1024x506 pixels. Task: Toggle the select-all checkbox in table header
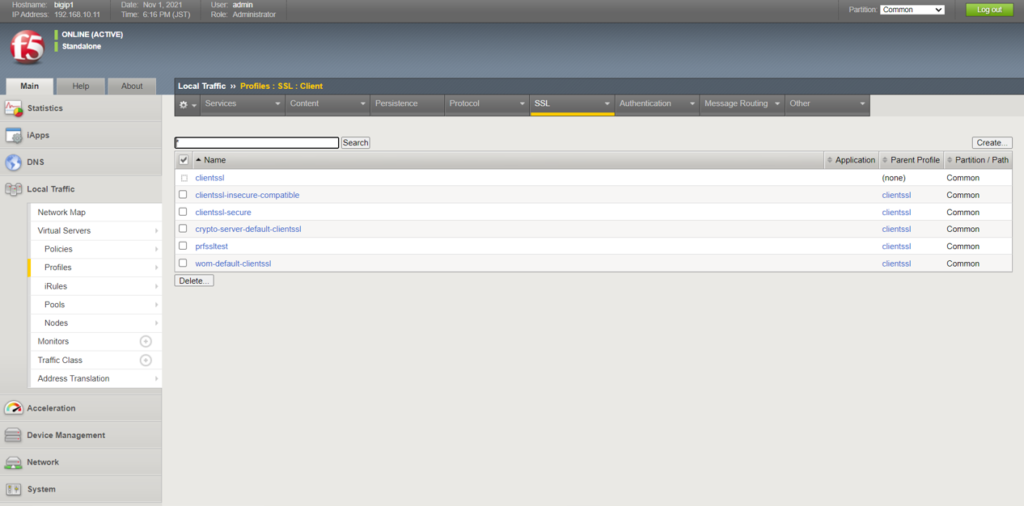(183, 160)
